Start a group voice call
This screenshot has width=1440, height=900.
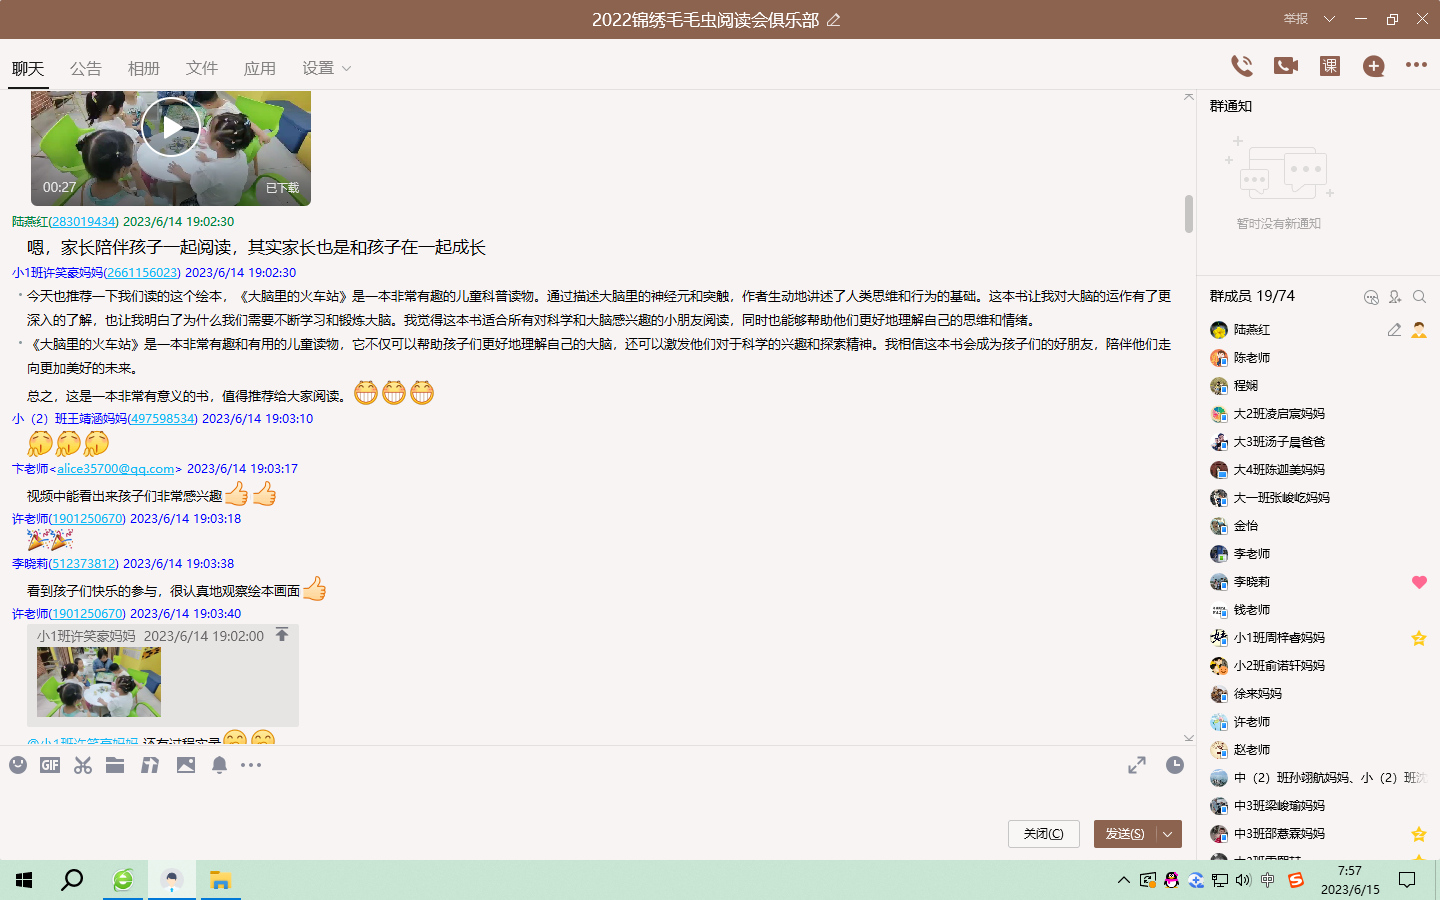tap(1242, 66)
